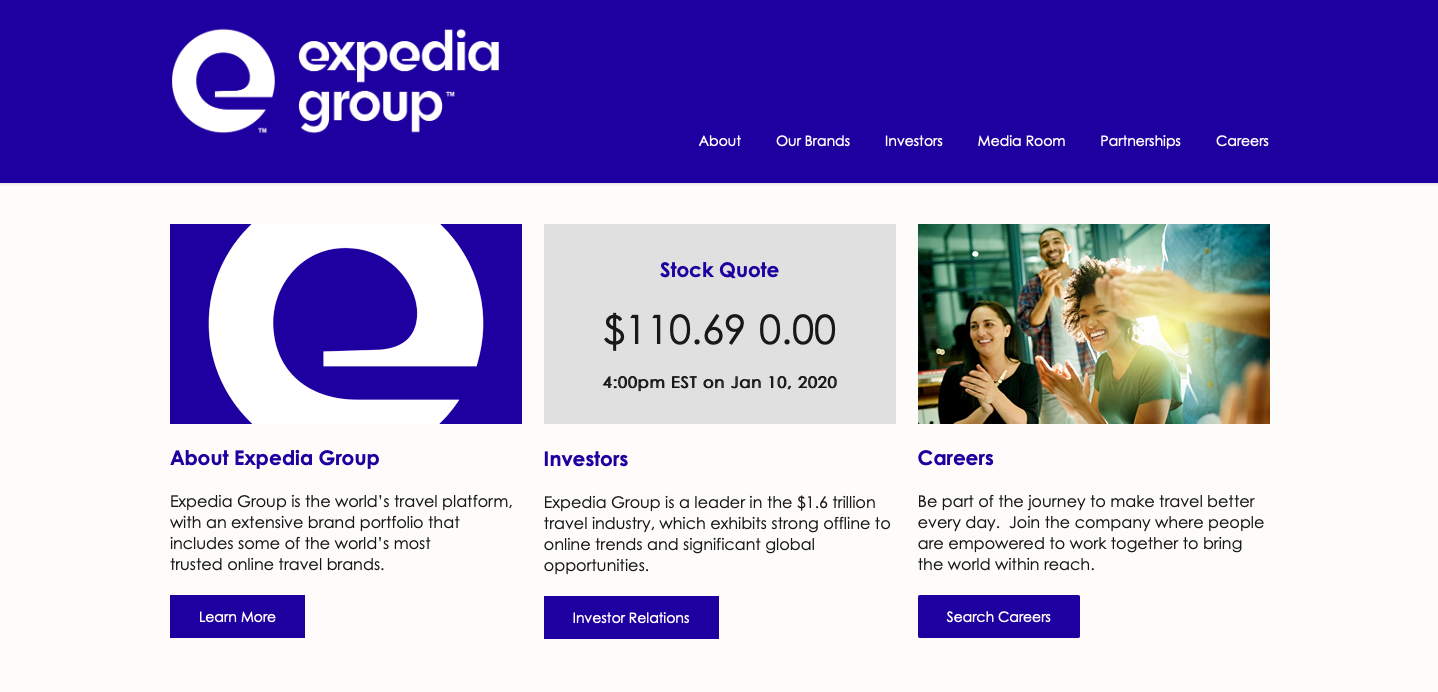The width and height of the screenshot is (1438, 692).
Task: Click the photo of people clapping
Action: [x=1093, y=324]
